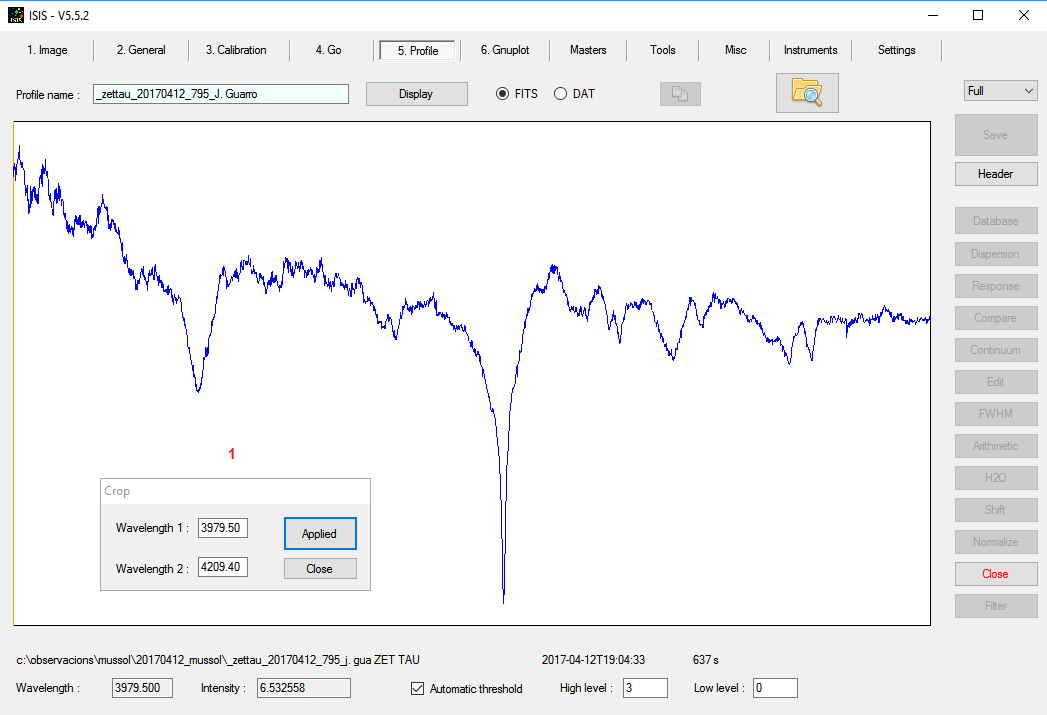Screen dimensions: 1047x715
Task: Open the 3. Calibration tab
Action: point(236,50)
